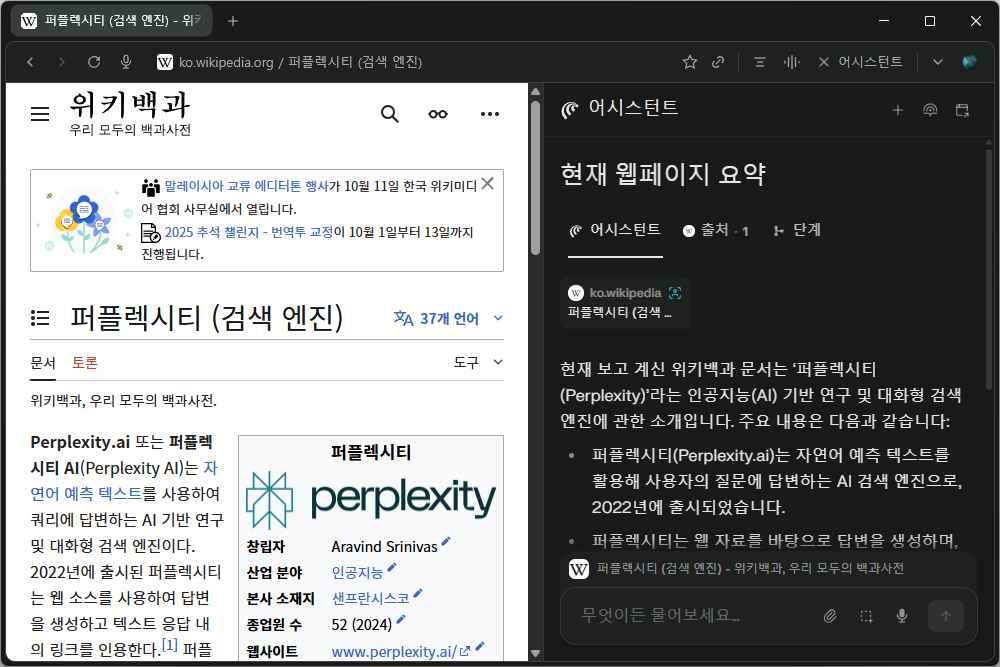Open the Wikipedia hamburger main menu
The height and width of the screenshot is (667, 1000).
pyautogui.click(x=40, y=114)
